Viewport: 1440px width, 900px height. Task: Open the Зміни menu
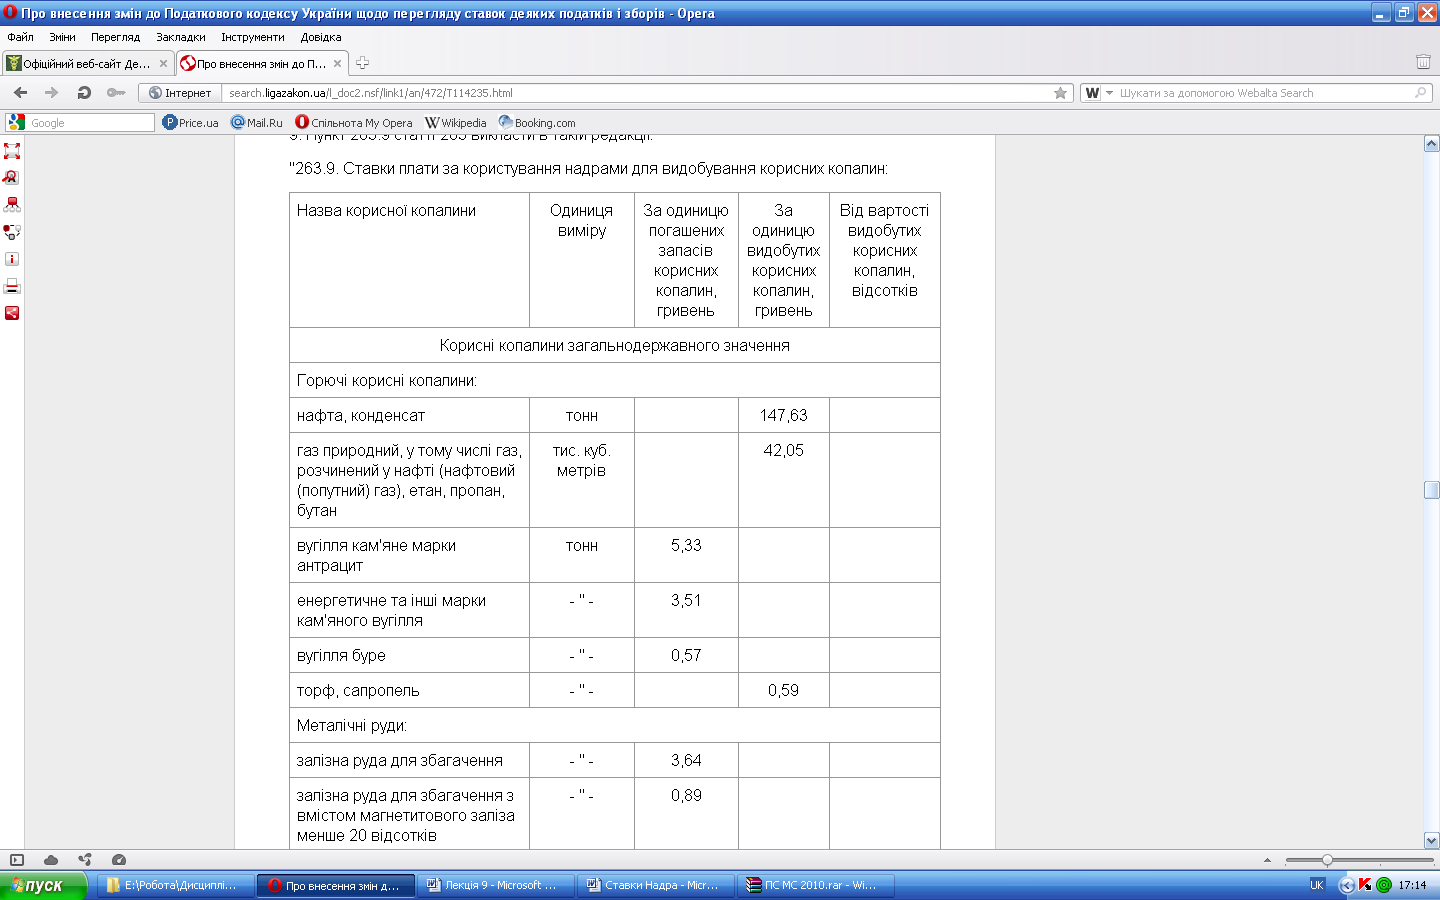tap(62, 37)
